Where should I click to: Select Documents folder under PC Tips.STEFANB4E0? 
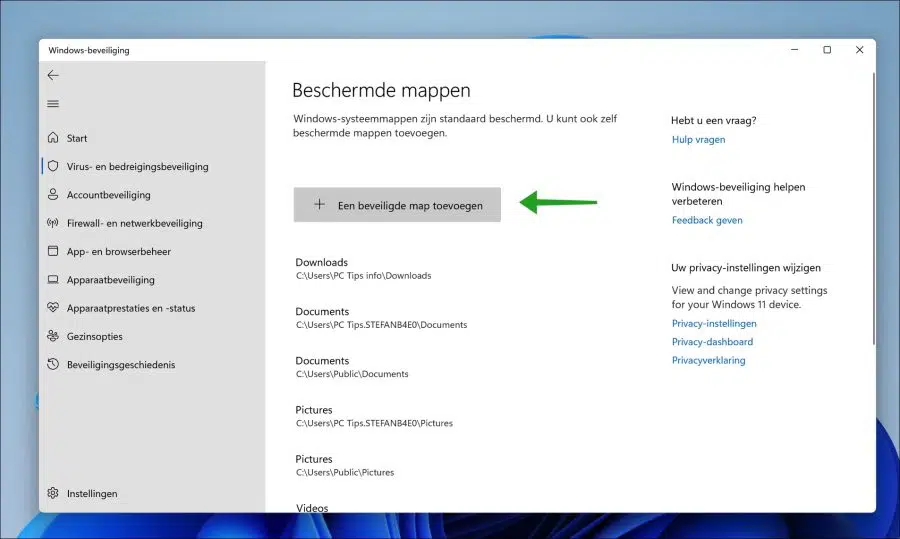click(381, 317)
